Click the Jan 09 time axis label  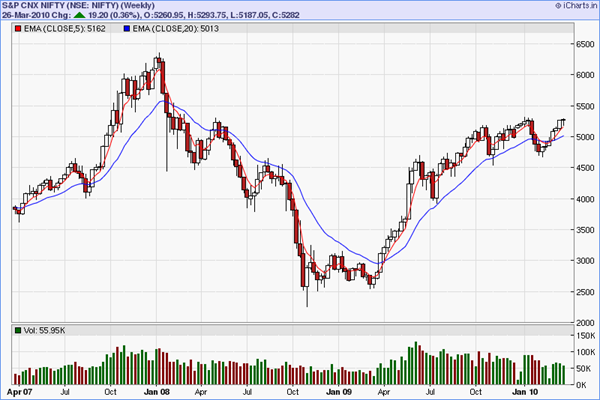pyautogui.click(x=339, y=392)
